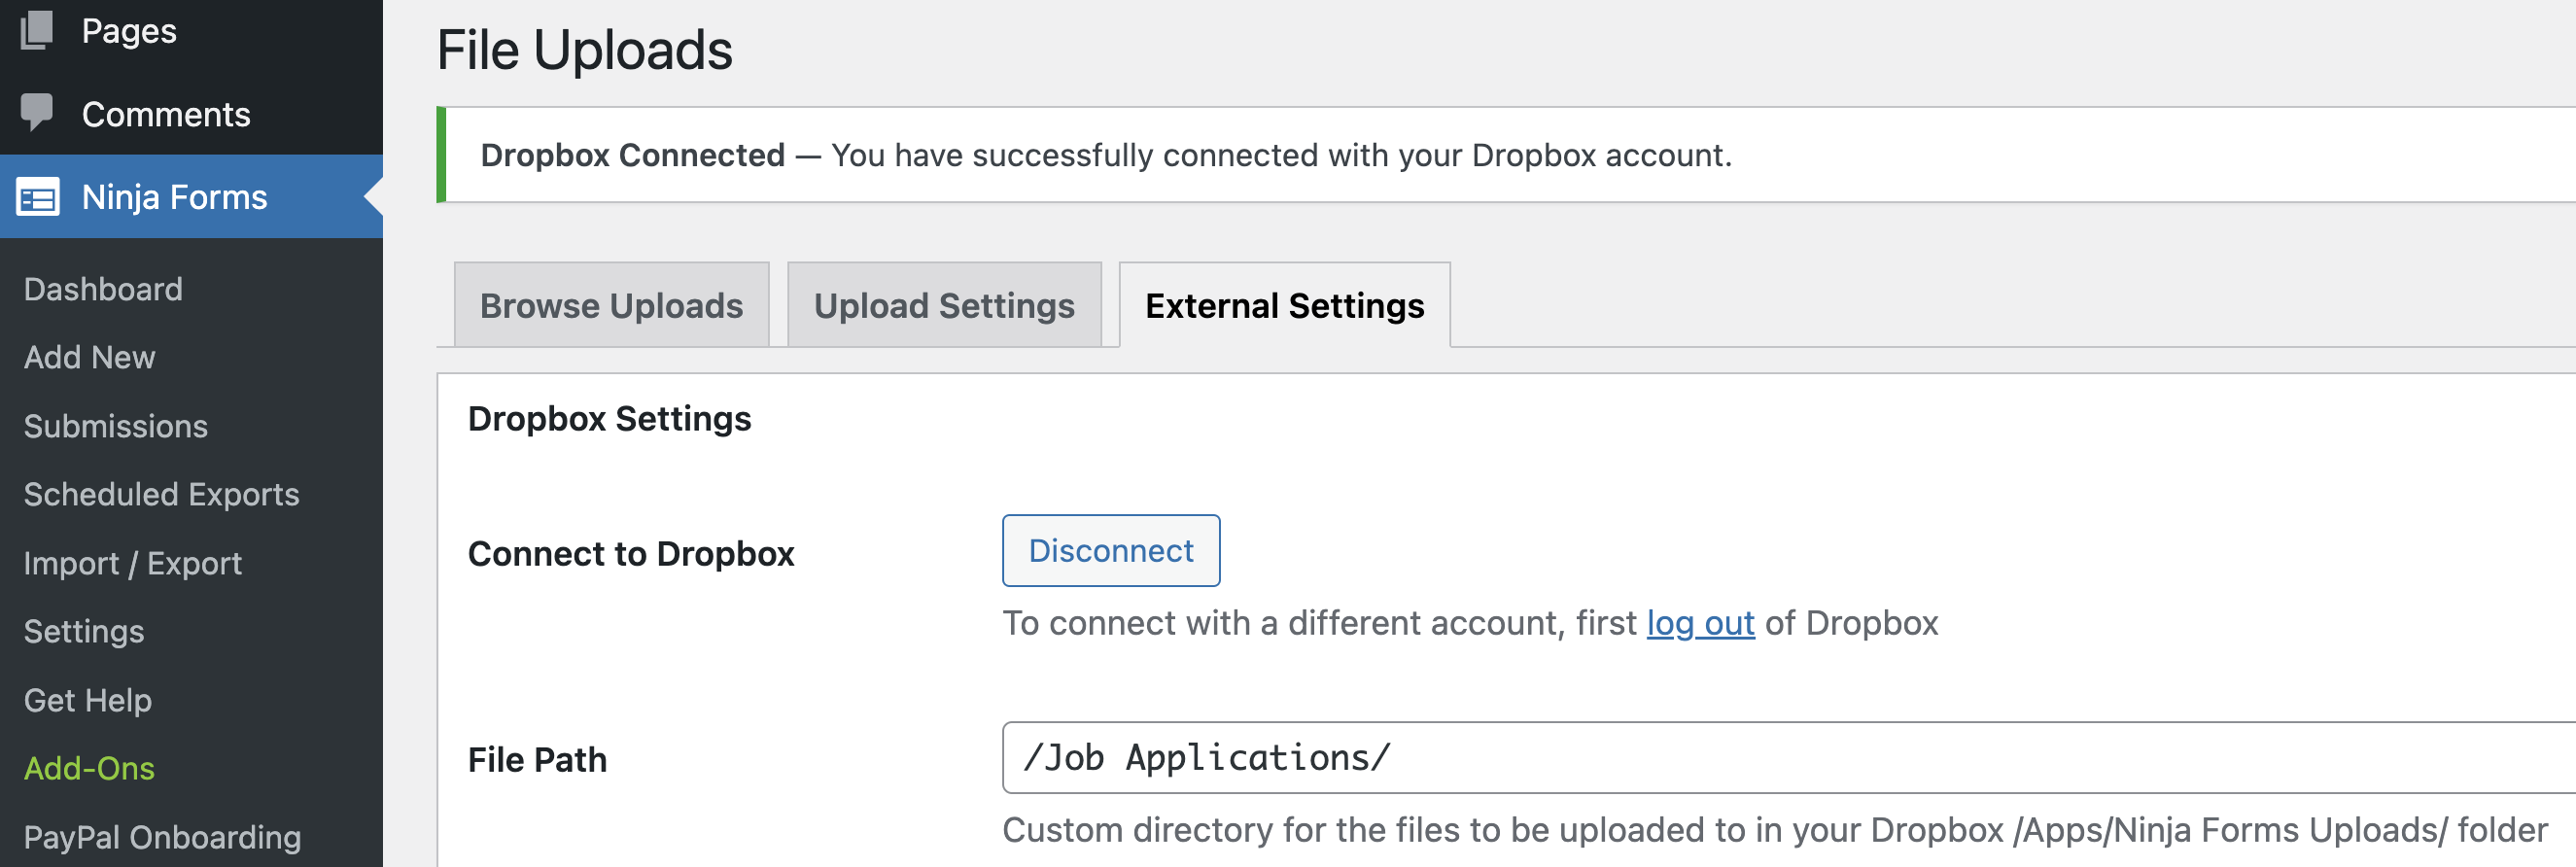Screen dimensions: 2576x867
Task: Open Import / Export submenu item
Action: [133, 563]
